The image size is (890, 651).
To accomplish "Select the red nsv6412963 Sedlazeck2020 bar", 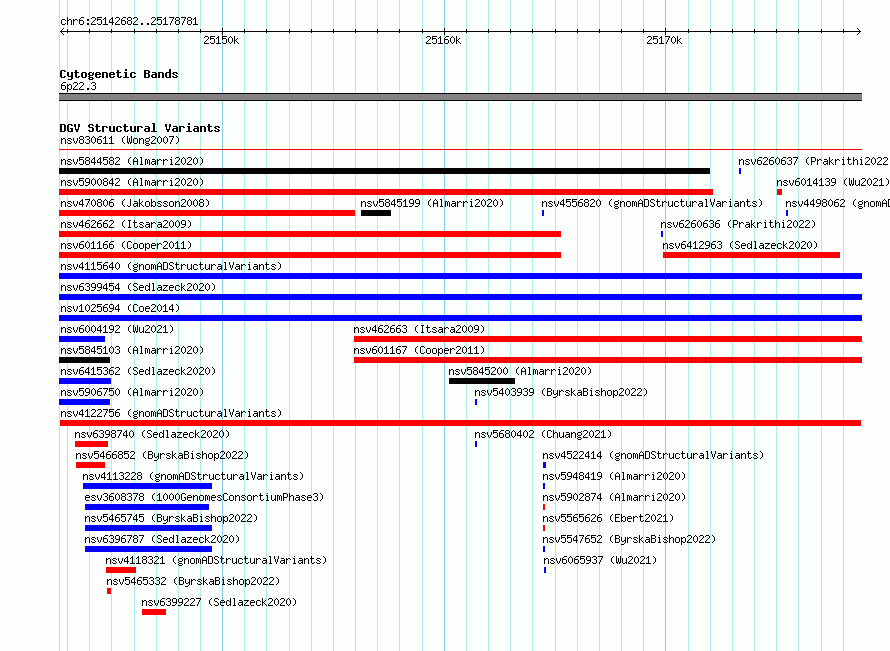I will click(x=752, y=255).
